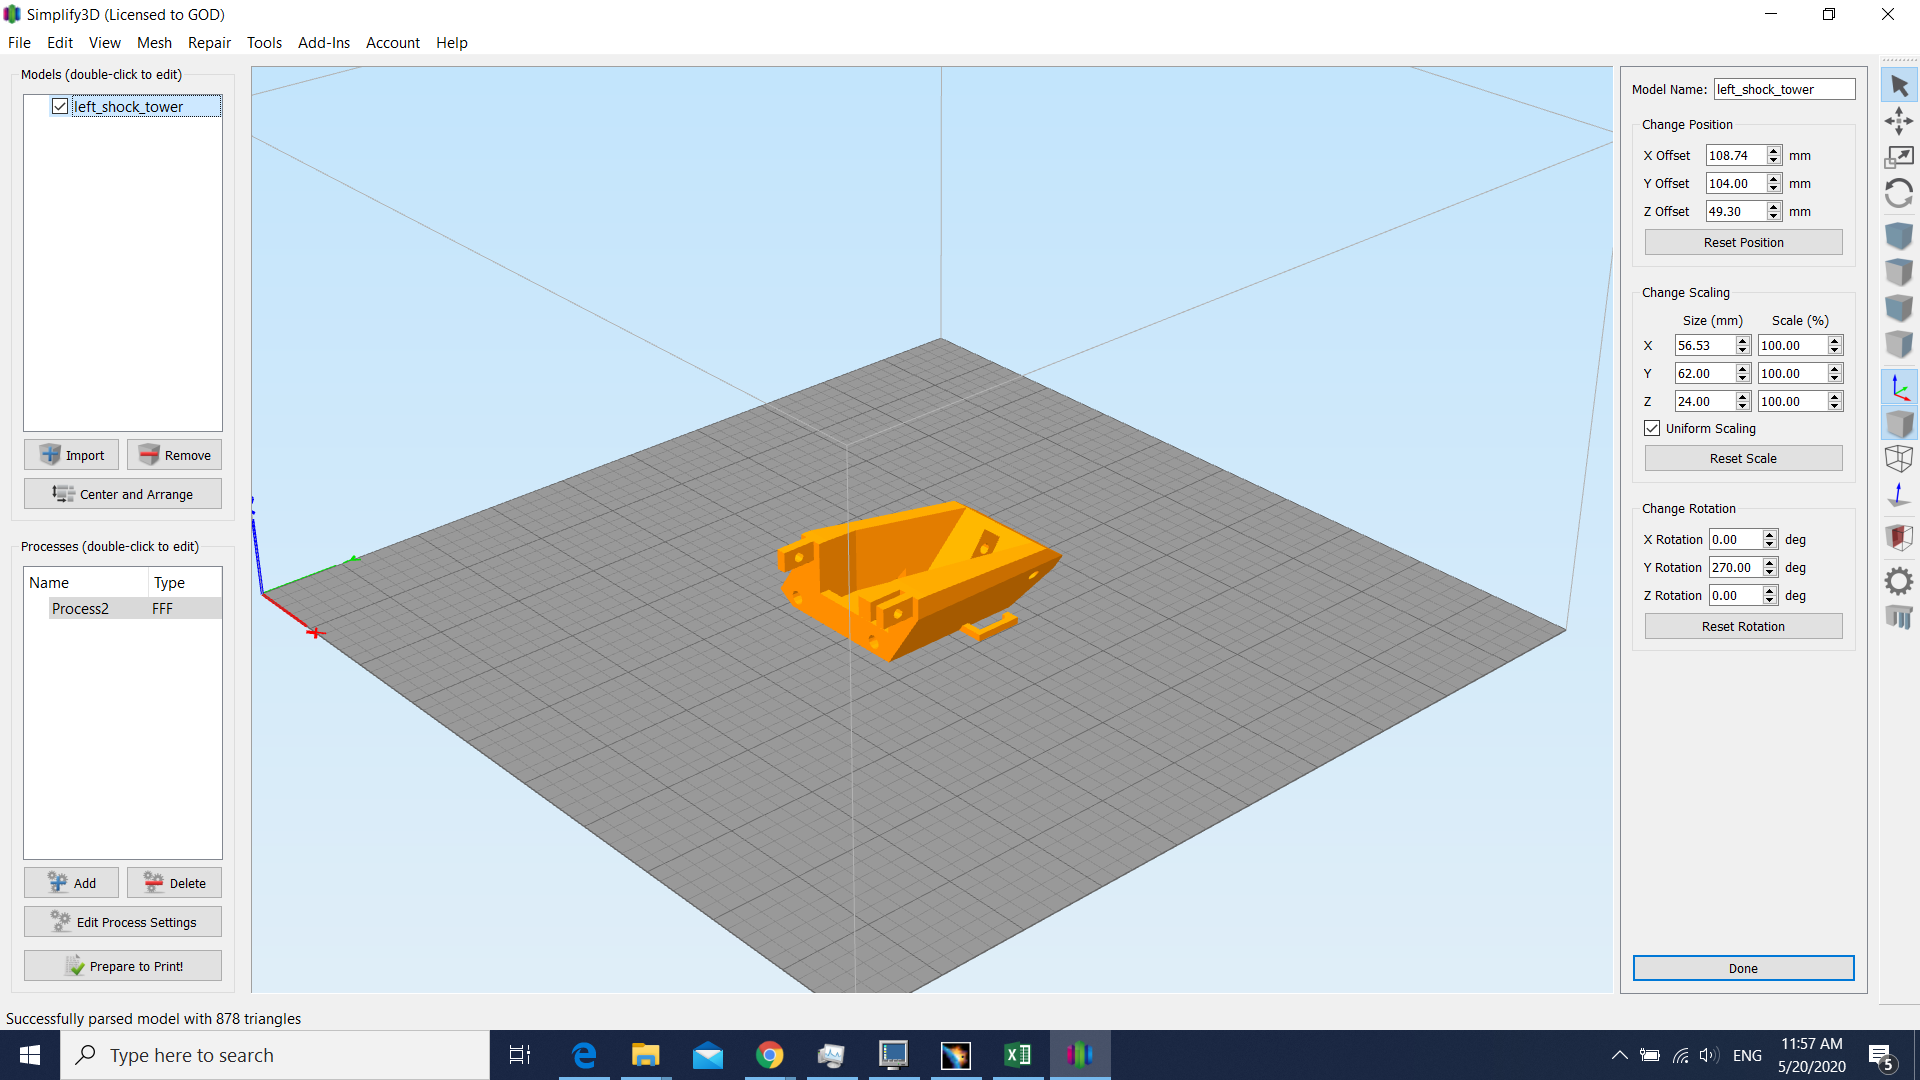Choose the scale model tool
The width and height of the screenshot is (1920, 1080).
click(1899, 157)
